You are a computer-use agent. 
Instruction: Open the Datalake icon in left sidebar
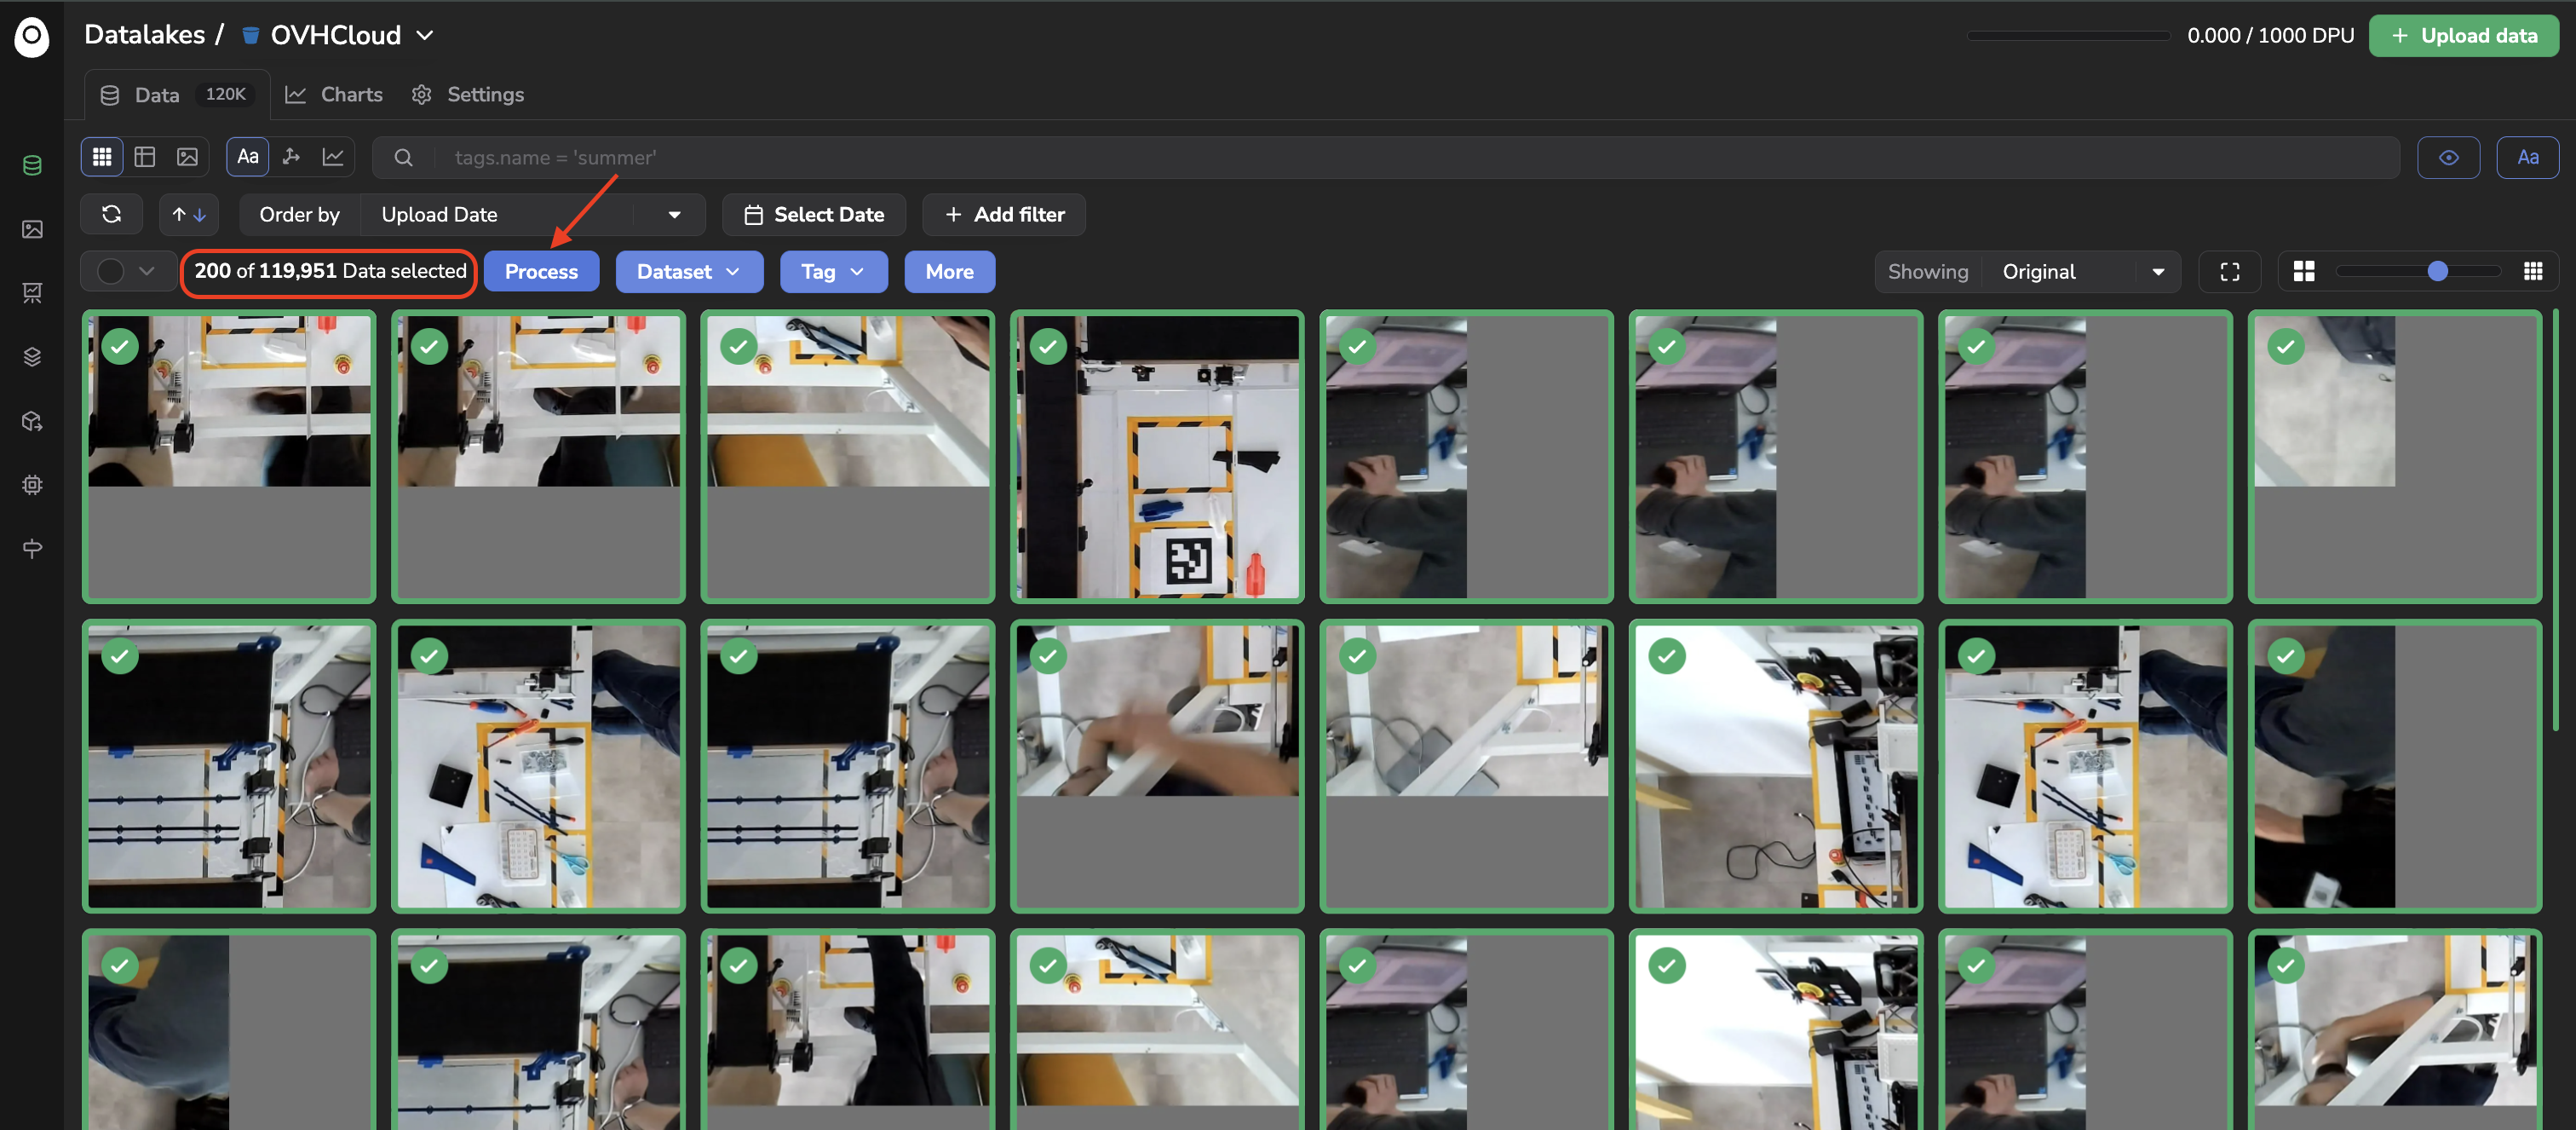pyautogui.click(x=32, y=165)
